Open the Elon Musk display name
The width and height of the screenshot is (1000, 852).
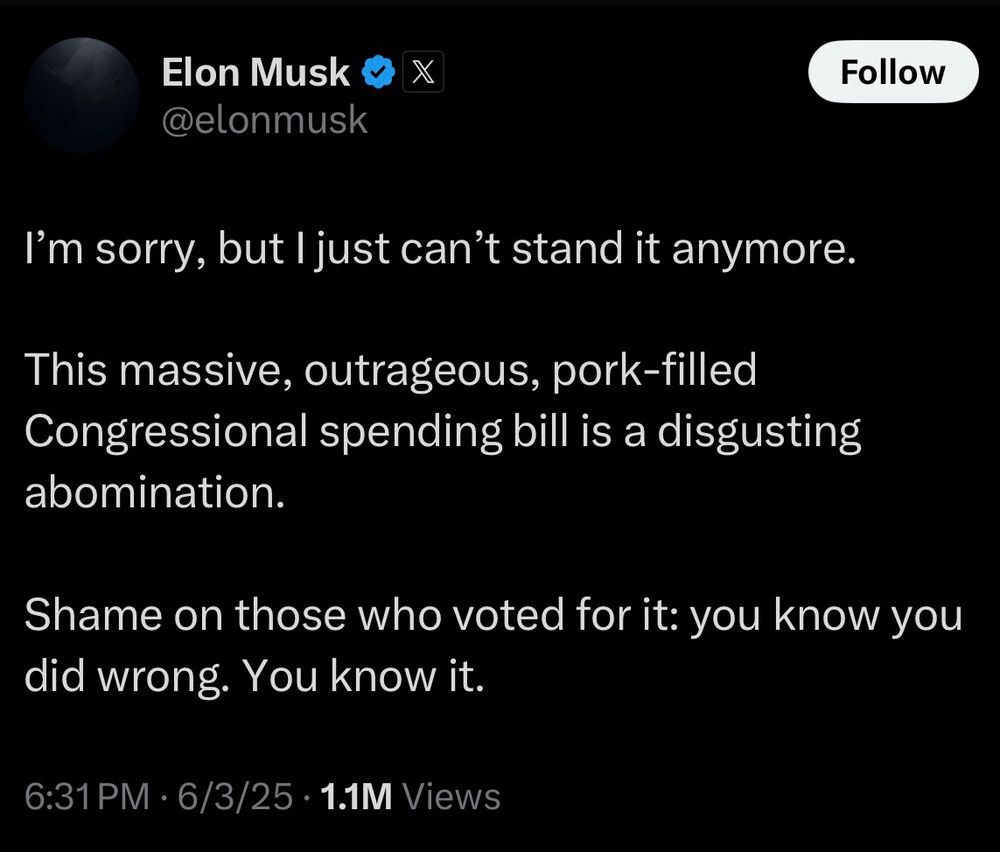pos(255,73)
